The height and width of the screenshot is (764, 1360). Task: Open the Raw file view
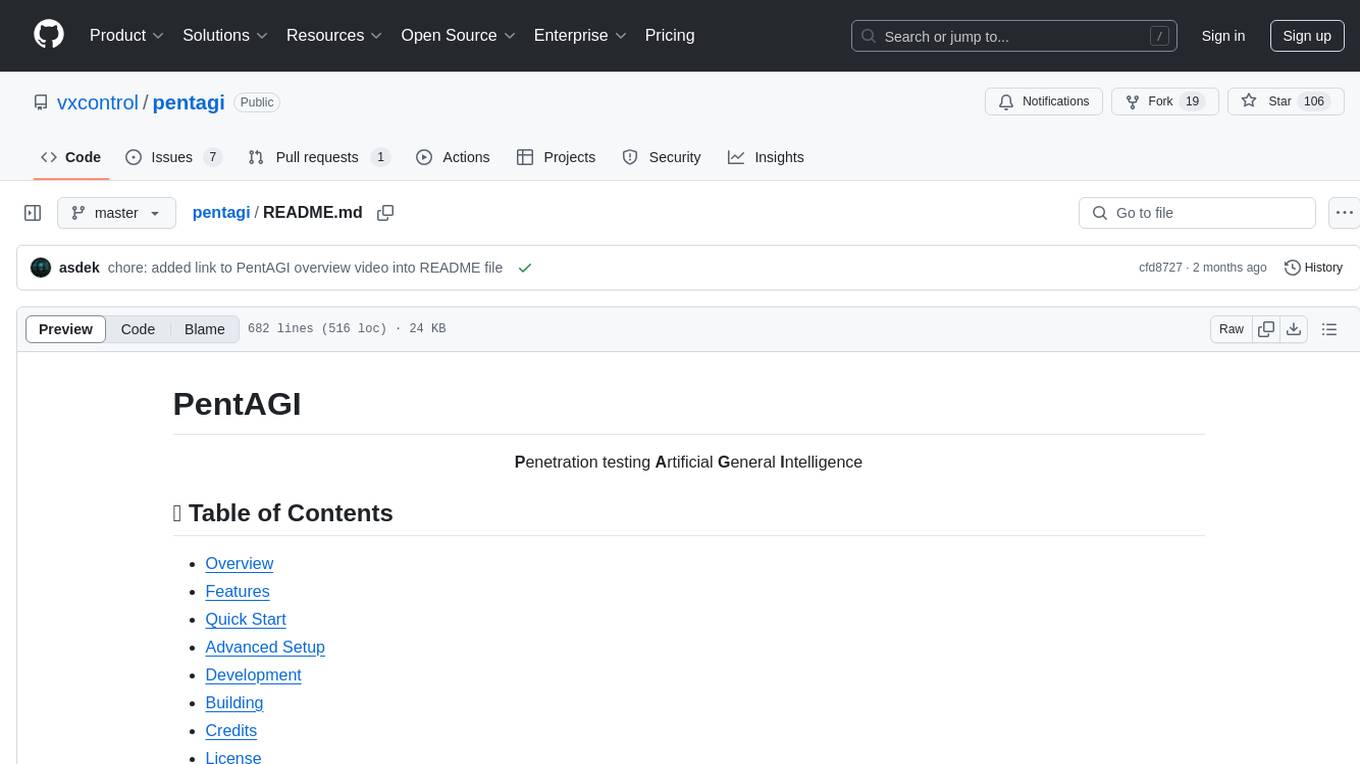pos(1231,329)
